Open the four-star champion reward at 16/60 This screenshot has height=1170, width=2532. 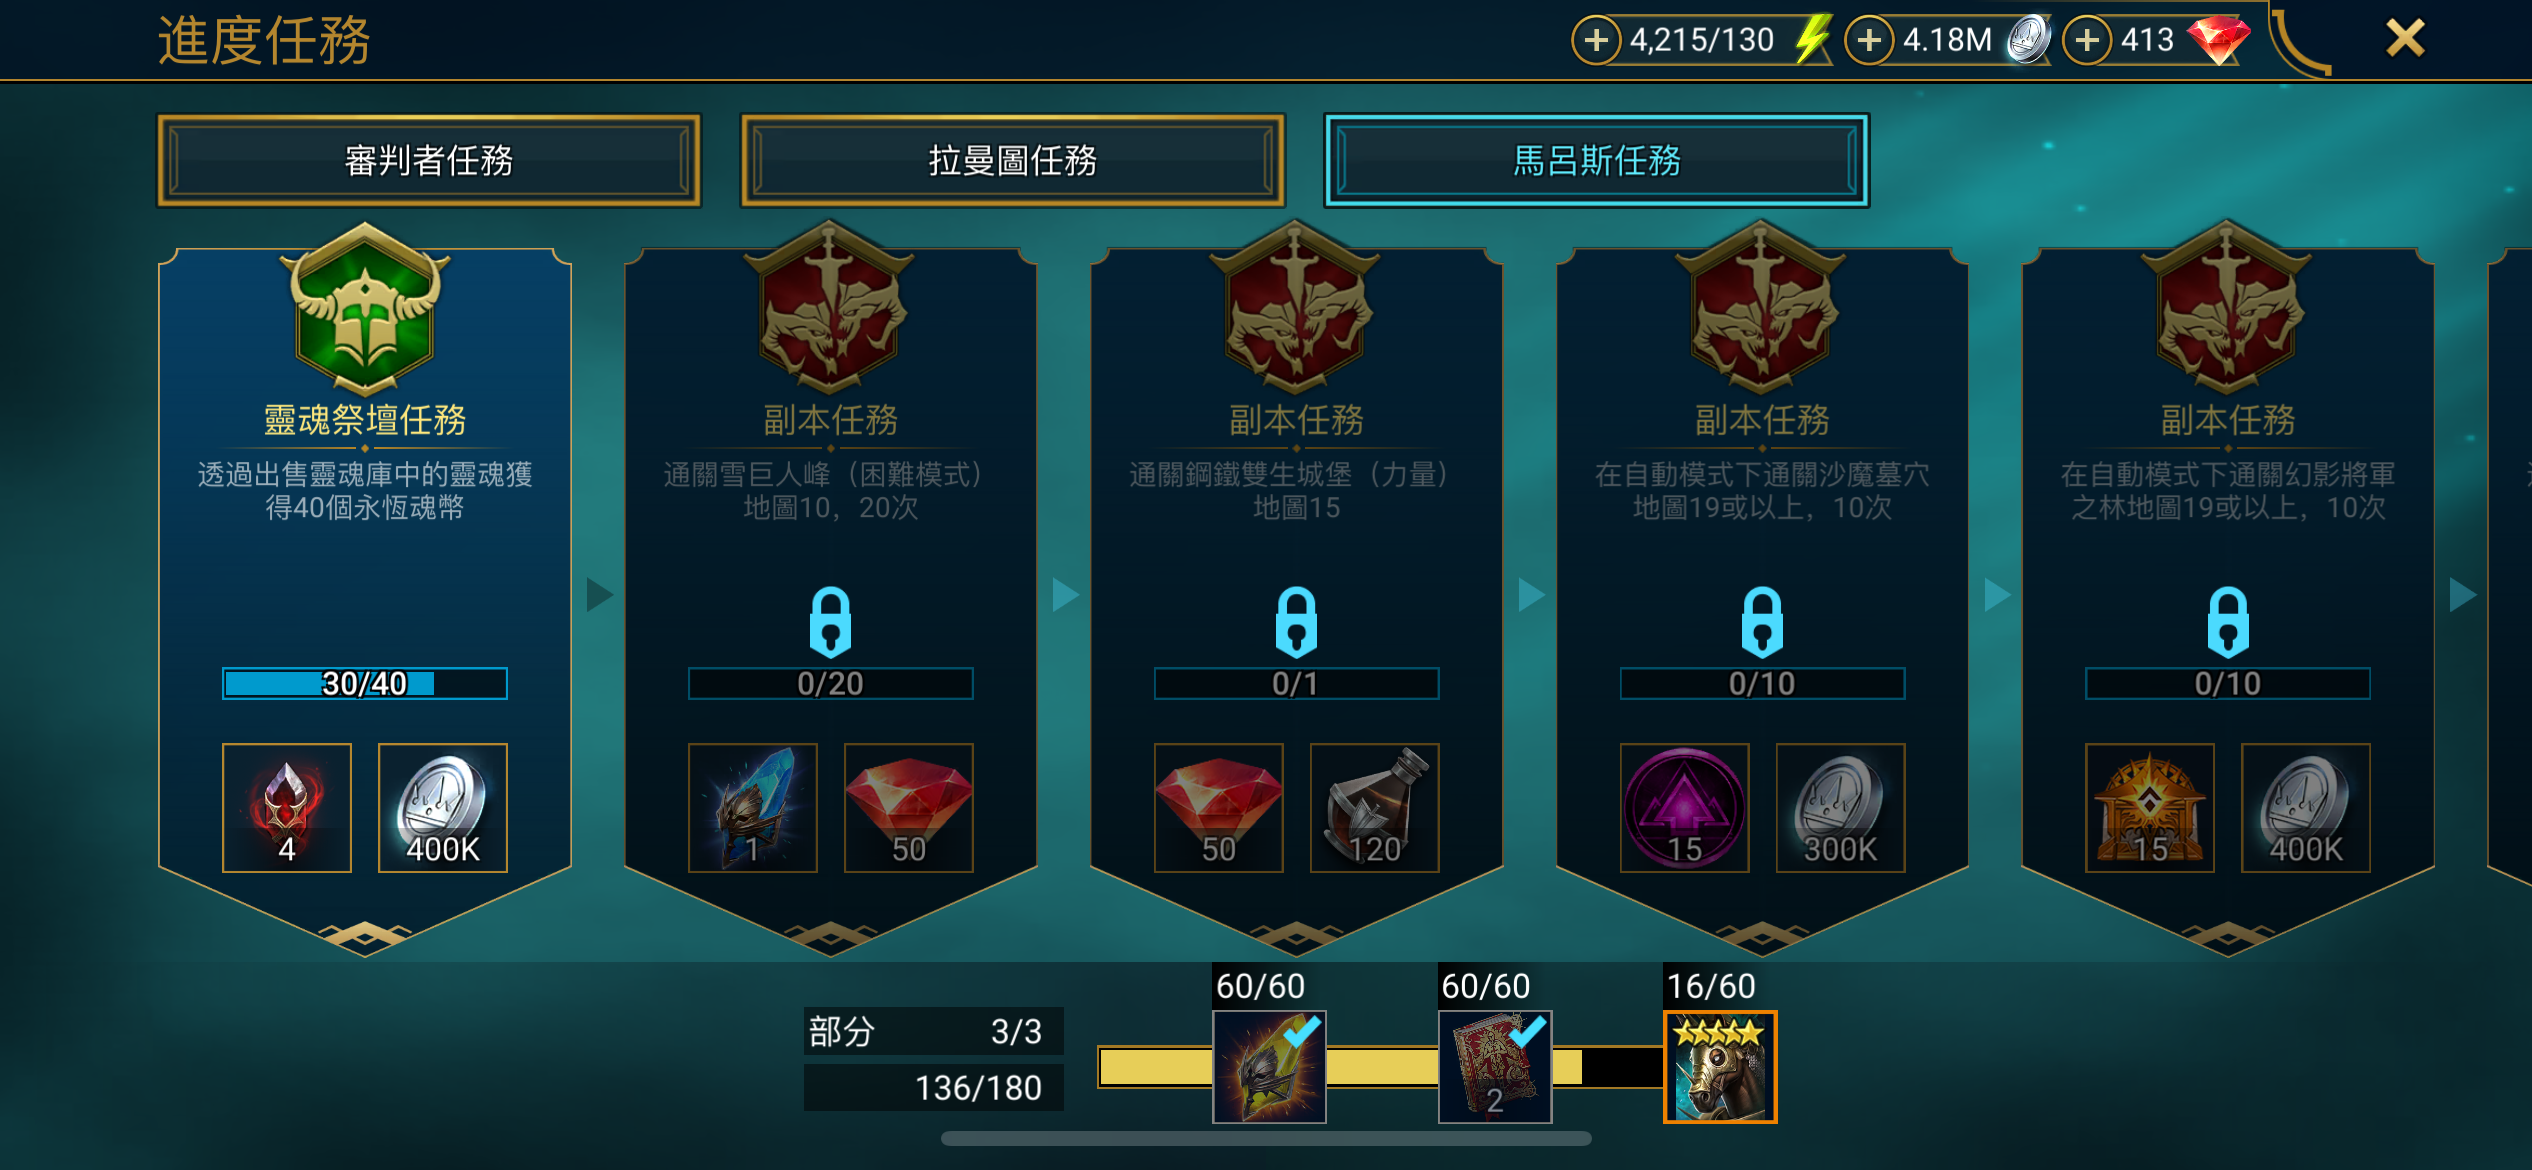(1720, 1067)
